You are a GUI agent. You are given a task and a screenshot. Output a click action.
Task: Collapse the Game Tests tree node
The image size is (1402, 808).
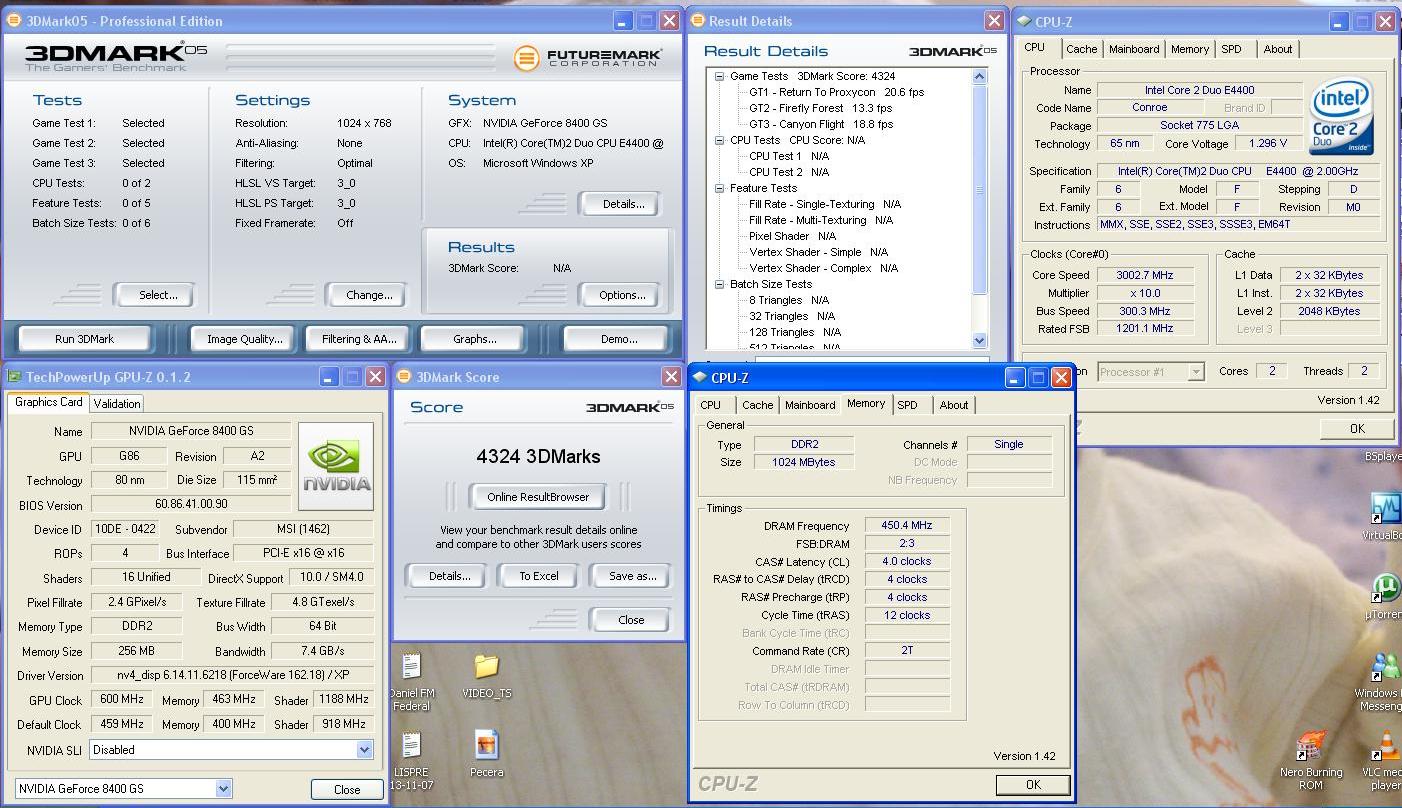pos(719,76)
